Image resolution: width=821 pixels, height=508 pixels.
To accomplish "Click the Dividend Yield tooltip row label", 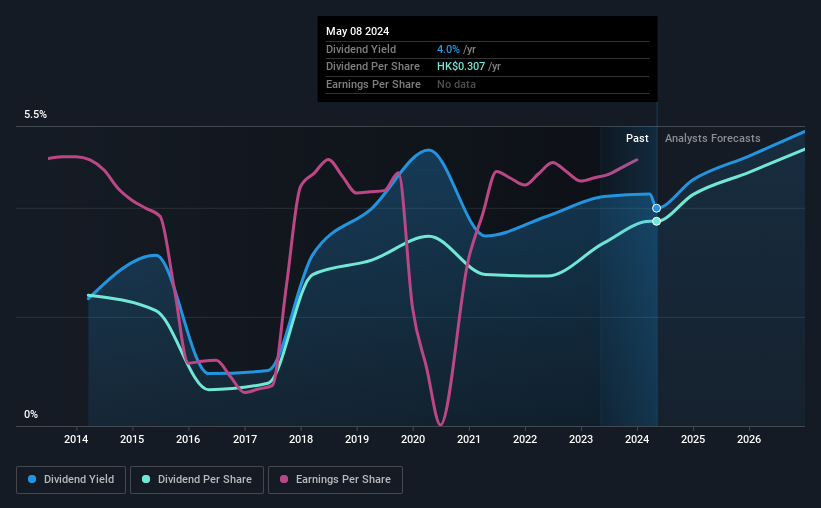I will 361,49.
